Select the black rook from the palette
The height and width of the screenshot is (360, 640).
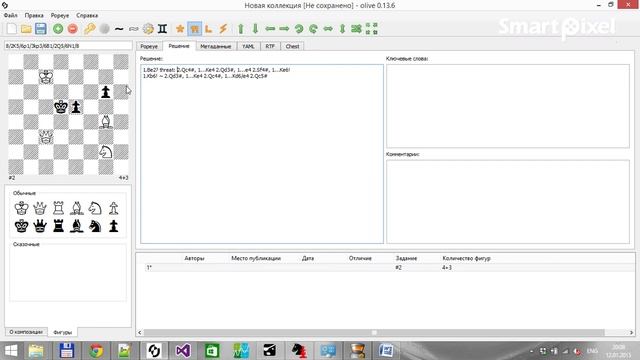(58, 226)
